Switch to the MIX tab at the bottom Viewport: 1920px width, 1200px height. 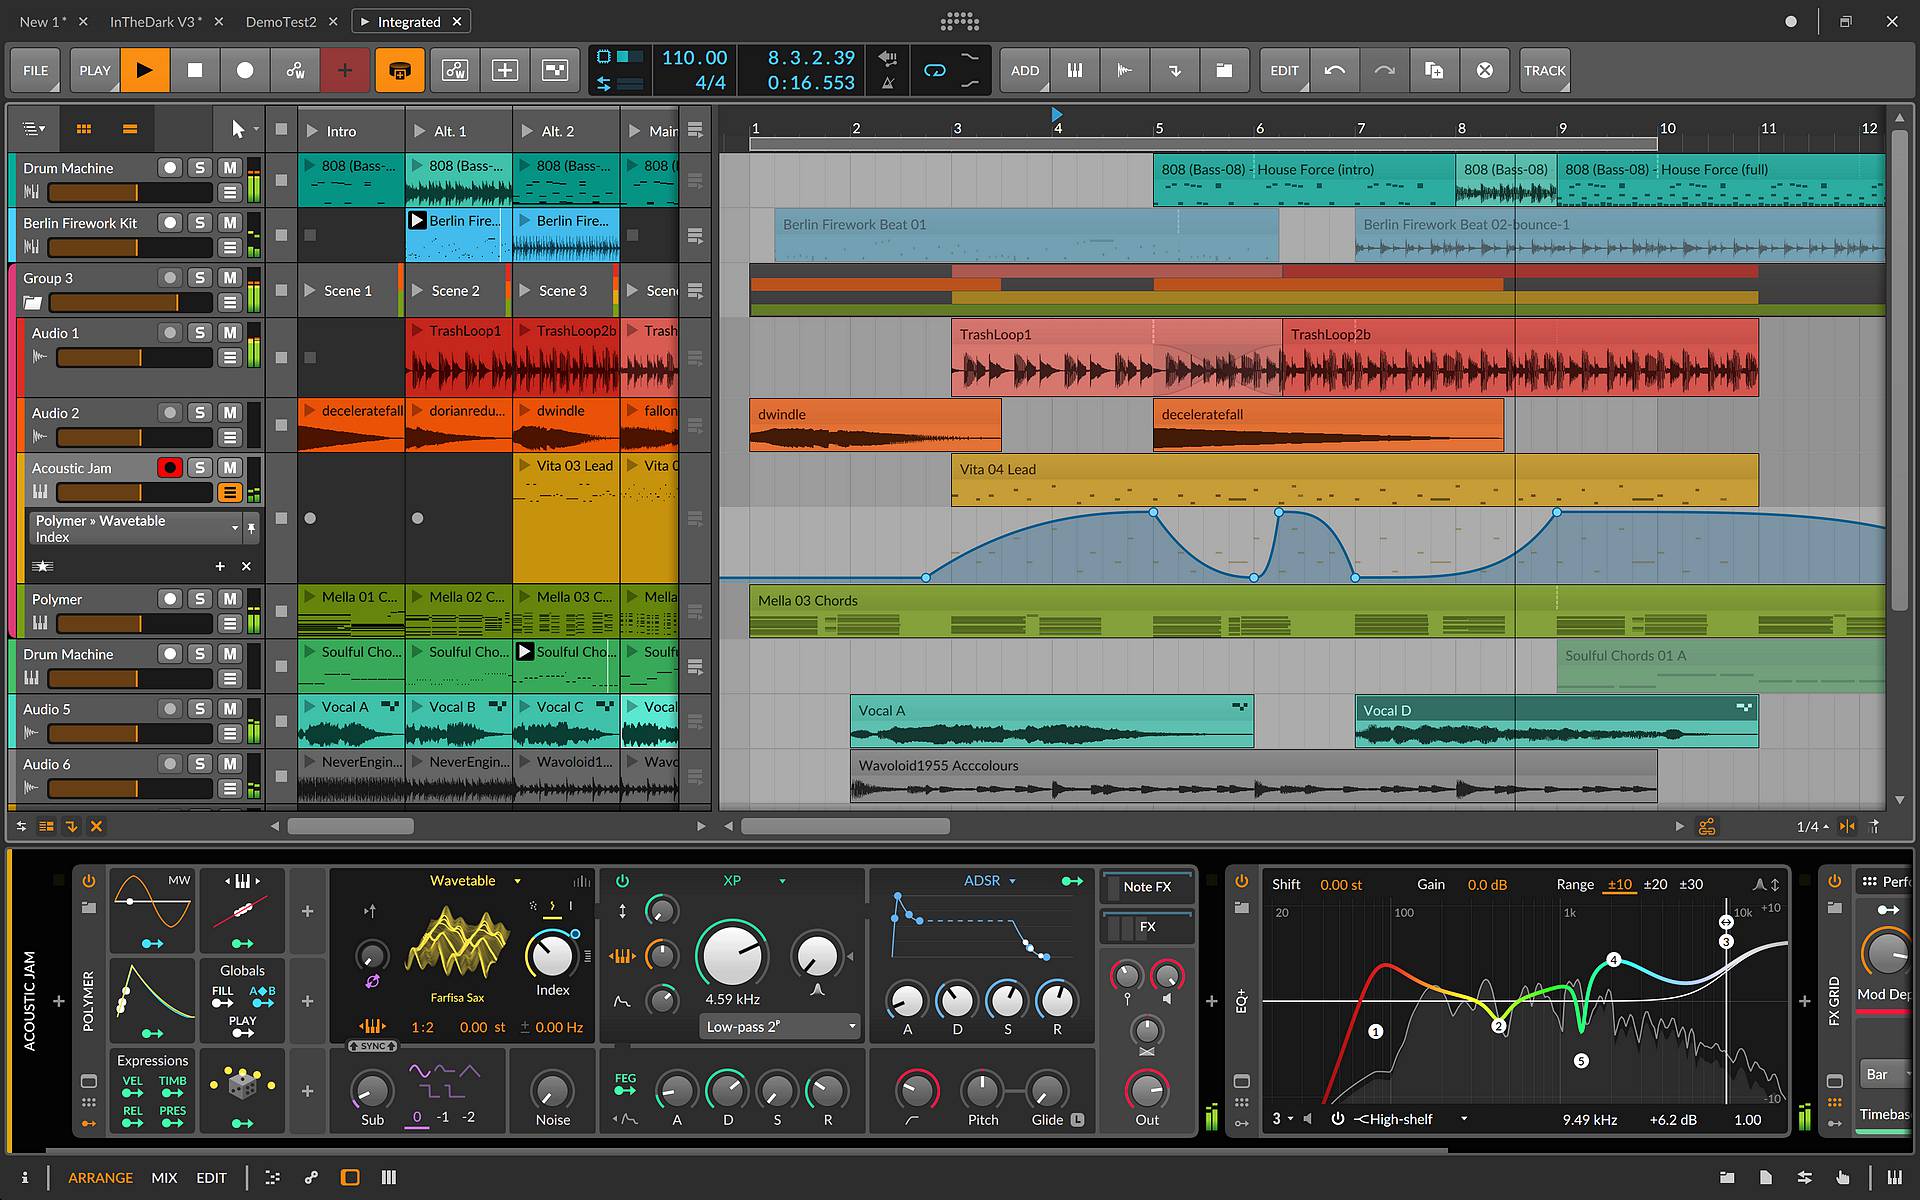click(164, 1177)
